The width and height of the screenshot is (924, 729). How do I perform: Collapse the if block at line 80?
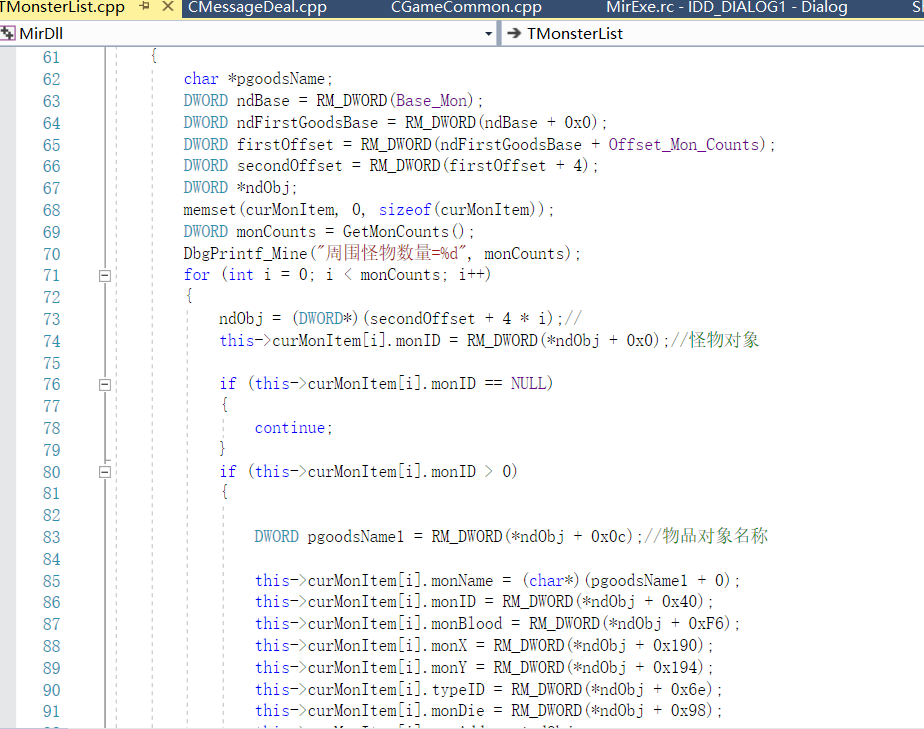click(104, 472)
